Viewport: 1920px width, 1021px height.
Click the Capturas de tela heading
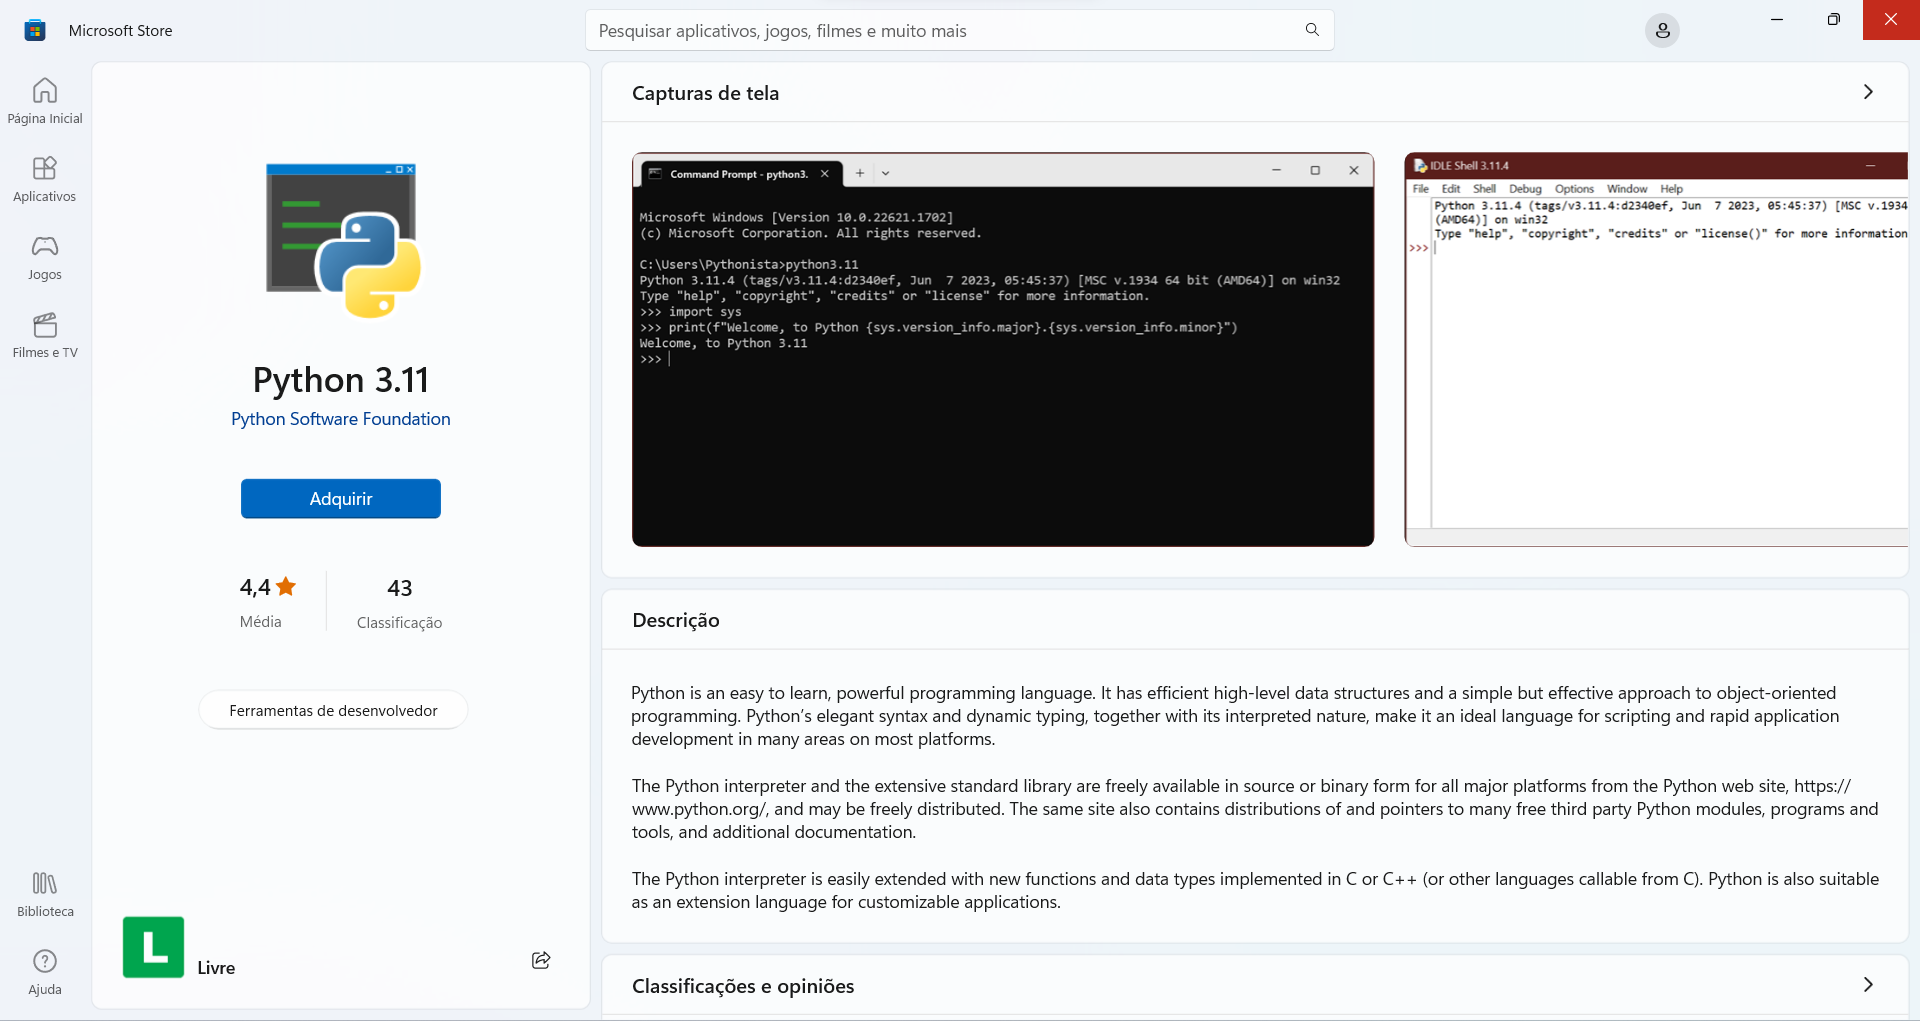tap(705, 93)
